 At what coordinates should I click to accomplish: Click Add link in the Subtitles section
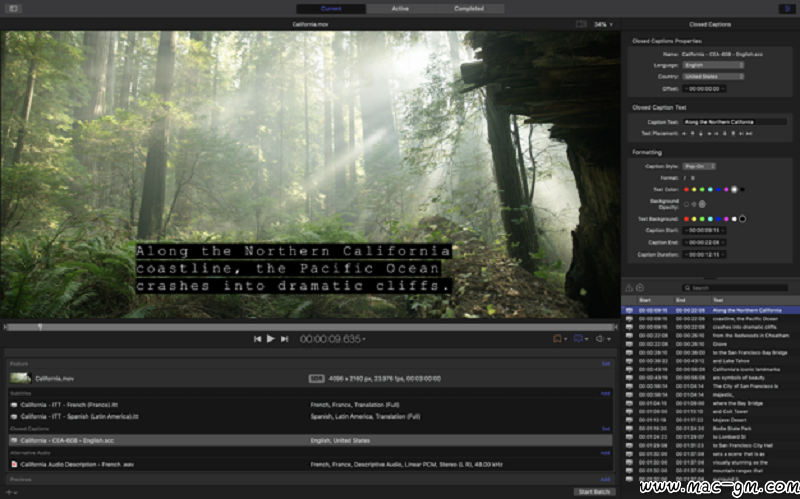[x=606, y=393]
